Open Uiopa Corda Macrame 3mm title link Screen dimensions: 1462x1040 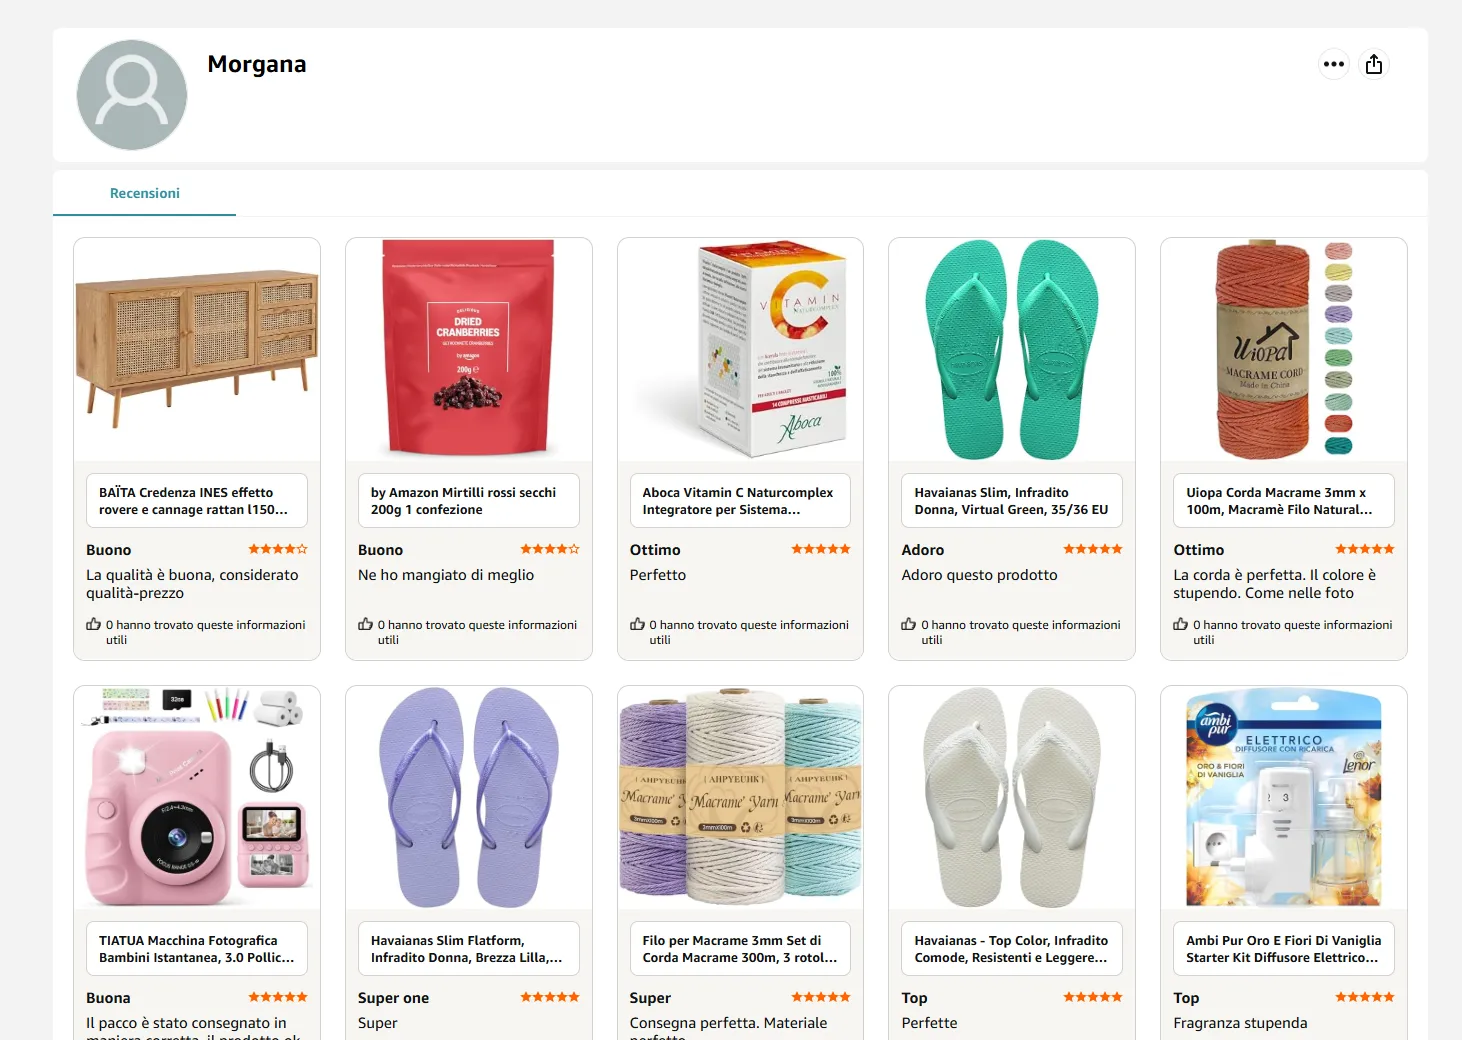click(1283, 501)
